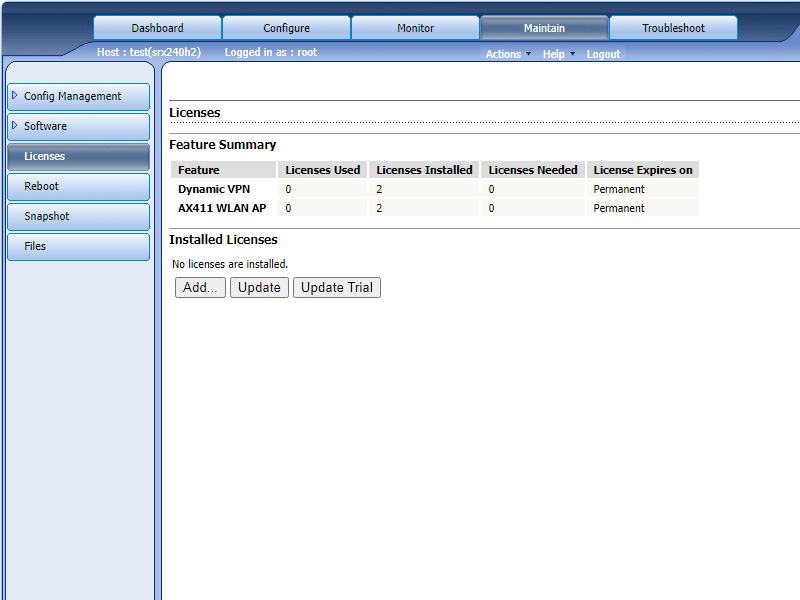Expand the Software section arrow
This screenshot has width=800, height=600.
(x=15, y=126)
